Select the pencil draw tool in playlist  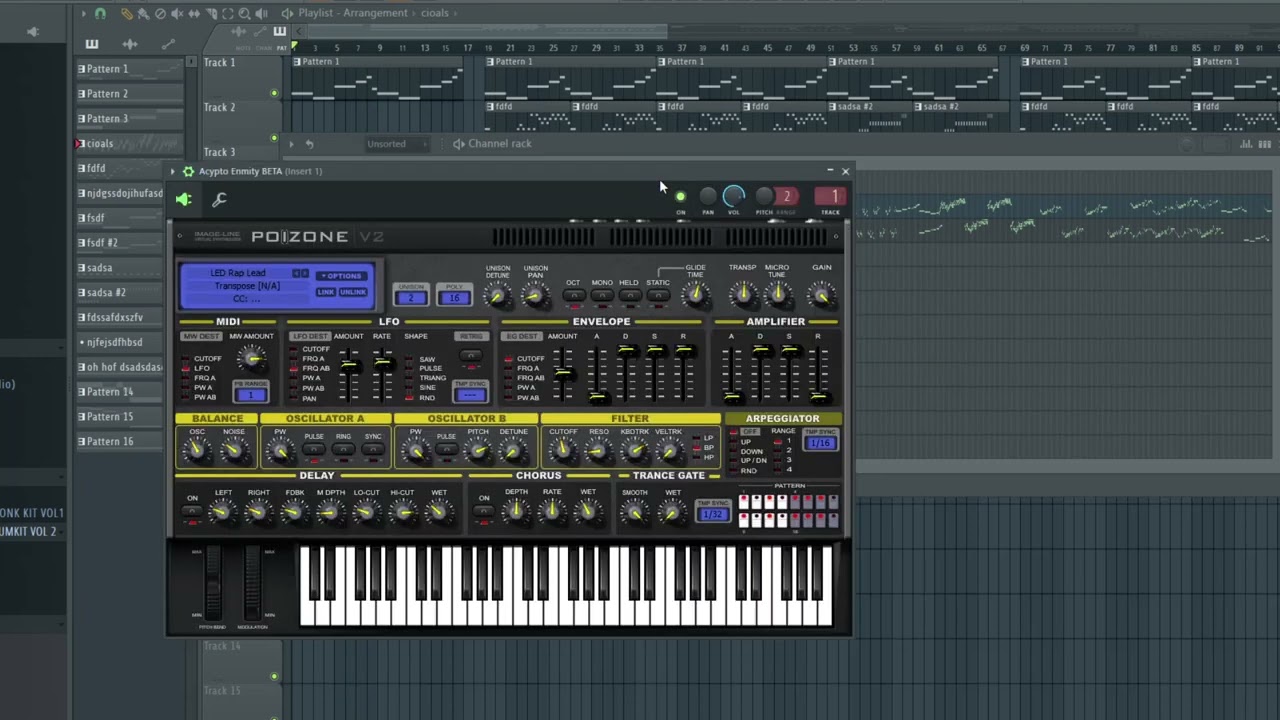coord(126,13)
